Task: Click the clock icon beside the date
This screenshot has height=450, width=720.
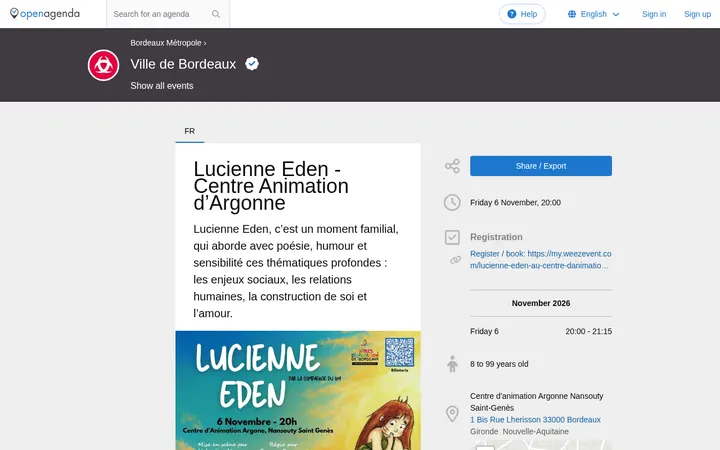Action: pyautogui.click(x=452, y=202)
